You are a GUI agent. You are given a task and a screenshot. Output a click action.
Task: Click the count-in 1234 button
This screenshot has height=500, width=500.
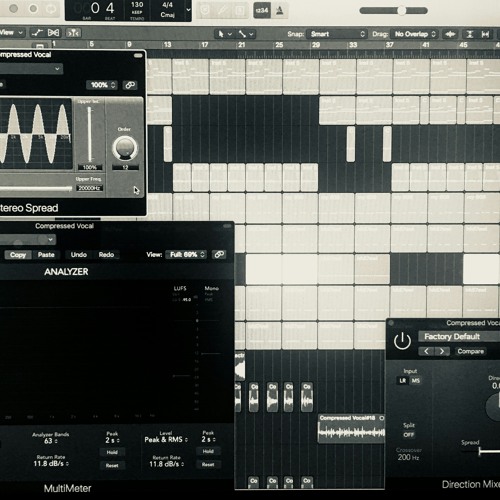point(262,11)
